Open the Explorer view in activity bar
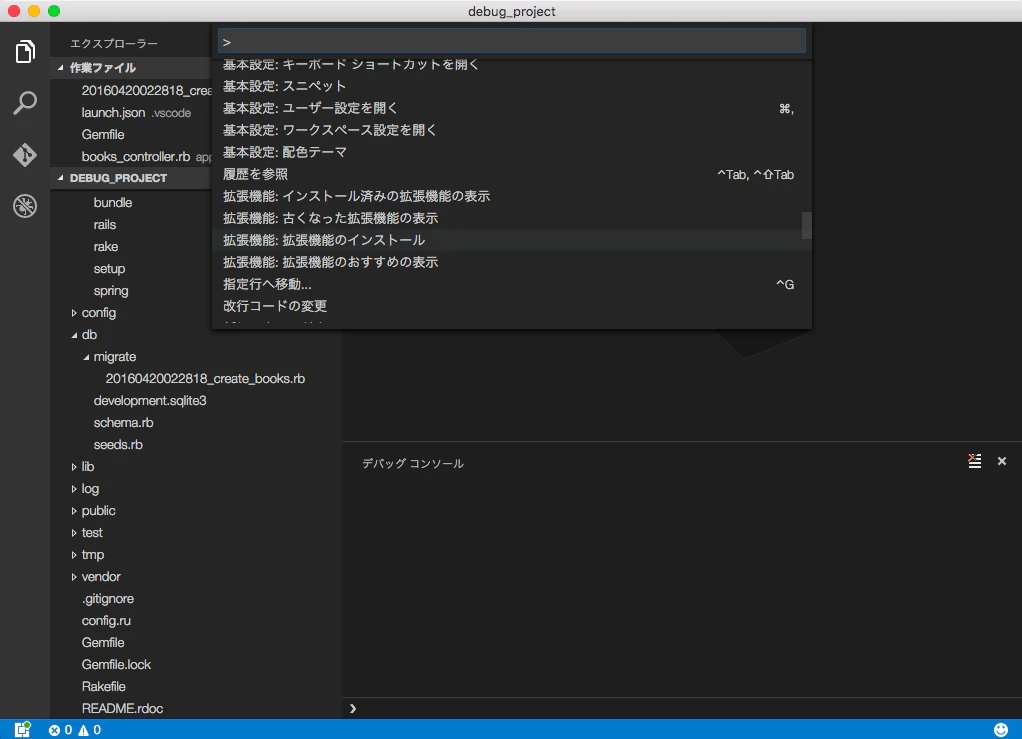This screenshot has width=1022, height=739. [x=25, y=51]
